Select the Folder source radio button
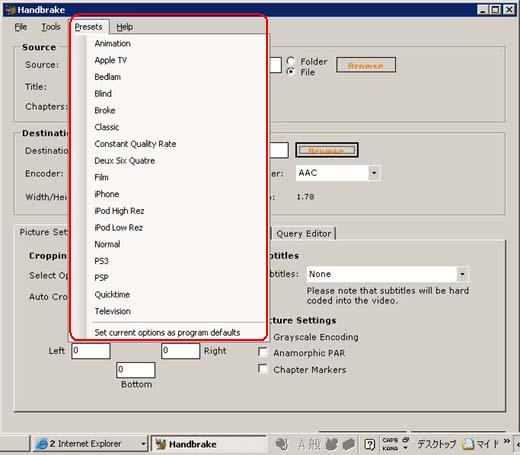 [x=291, y=61]
